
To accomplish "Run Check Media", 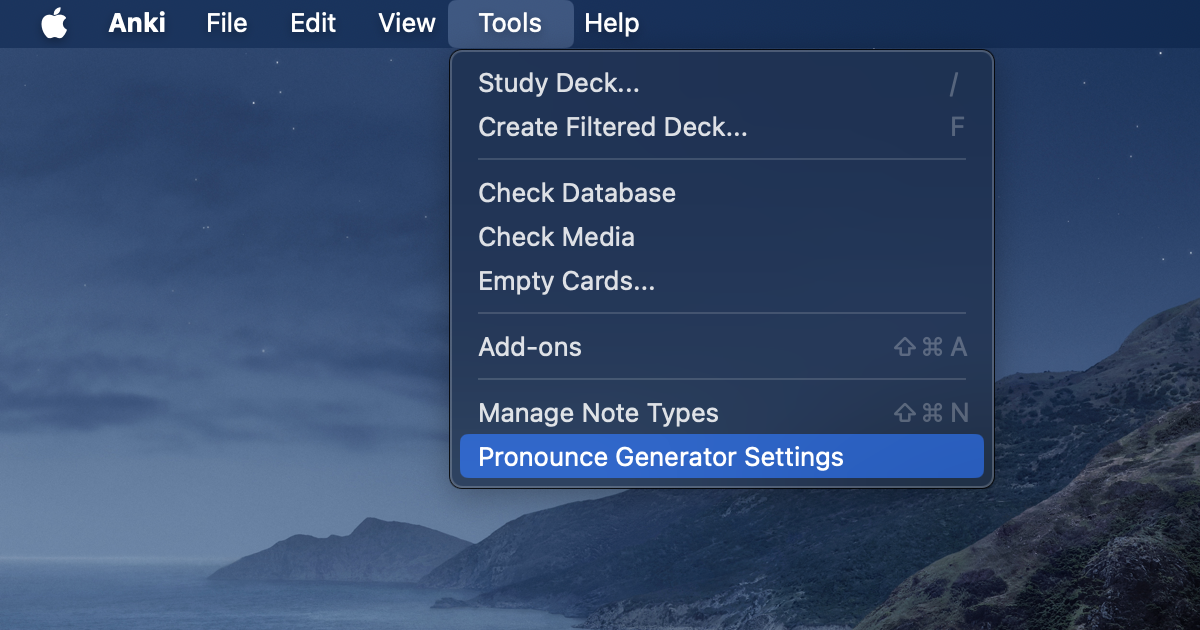I will [x=556, y=237].
